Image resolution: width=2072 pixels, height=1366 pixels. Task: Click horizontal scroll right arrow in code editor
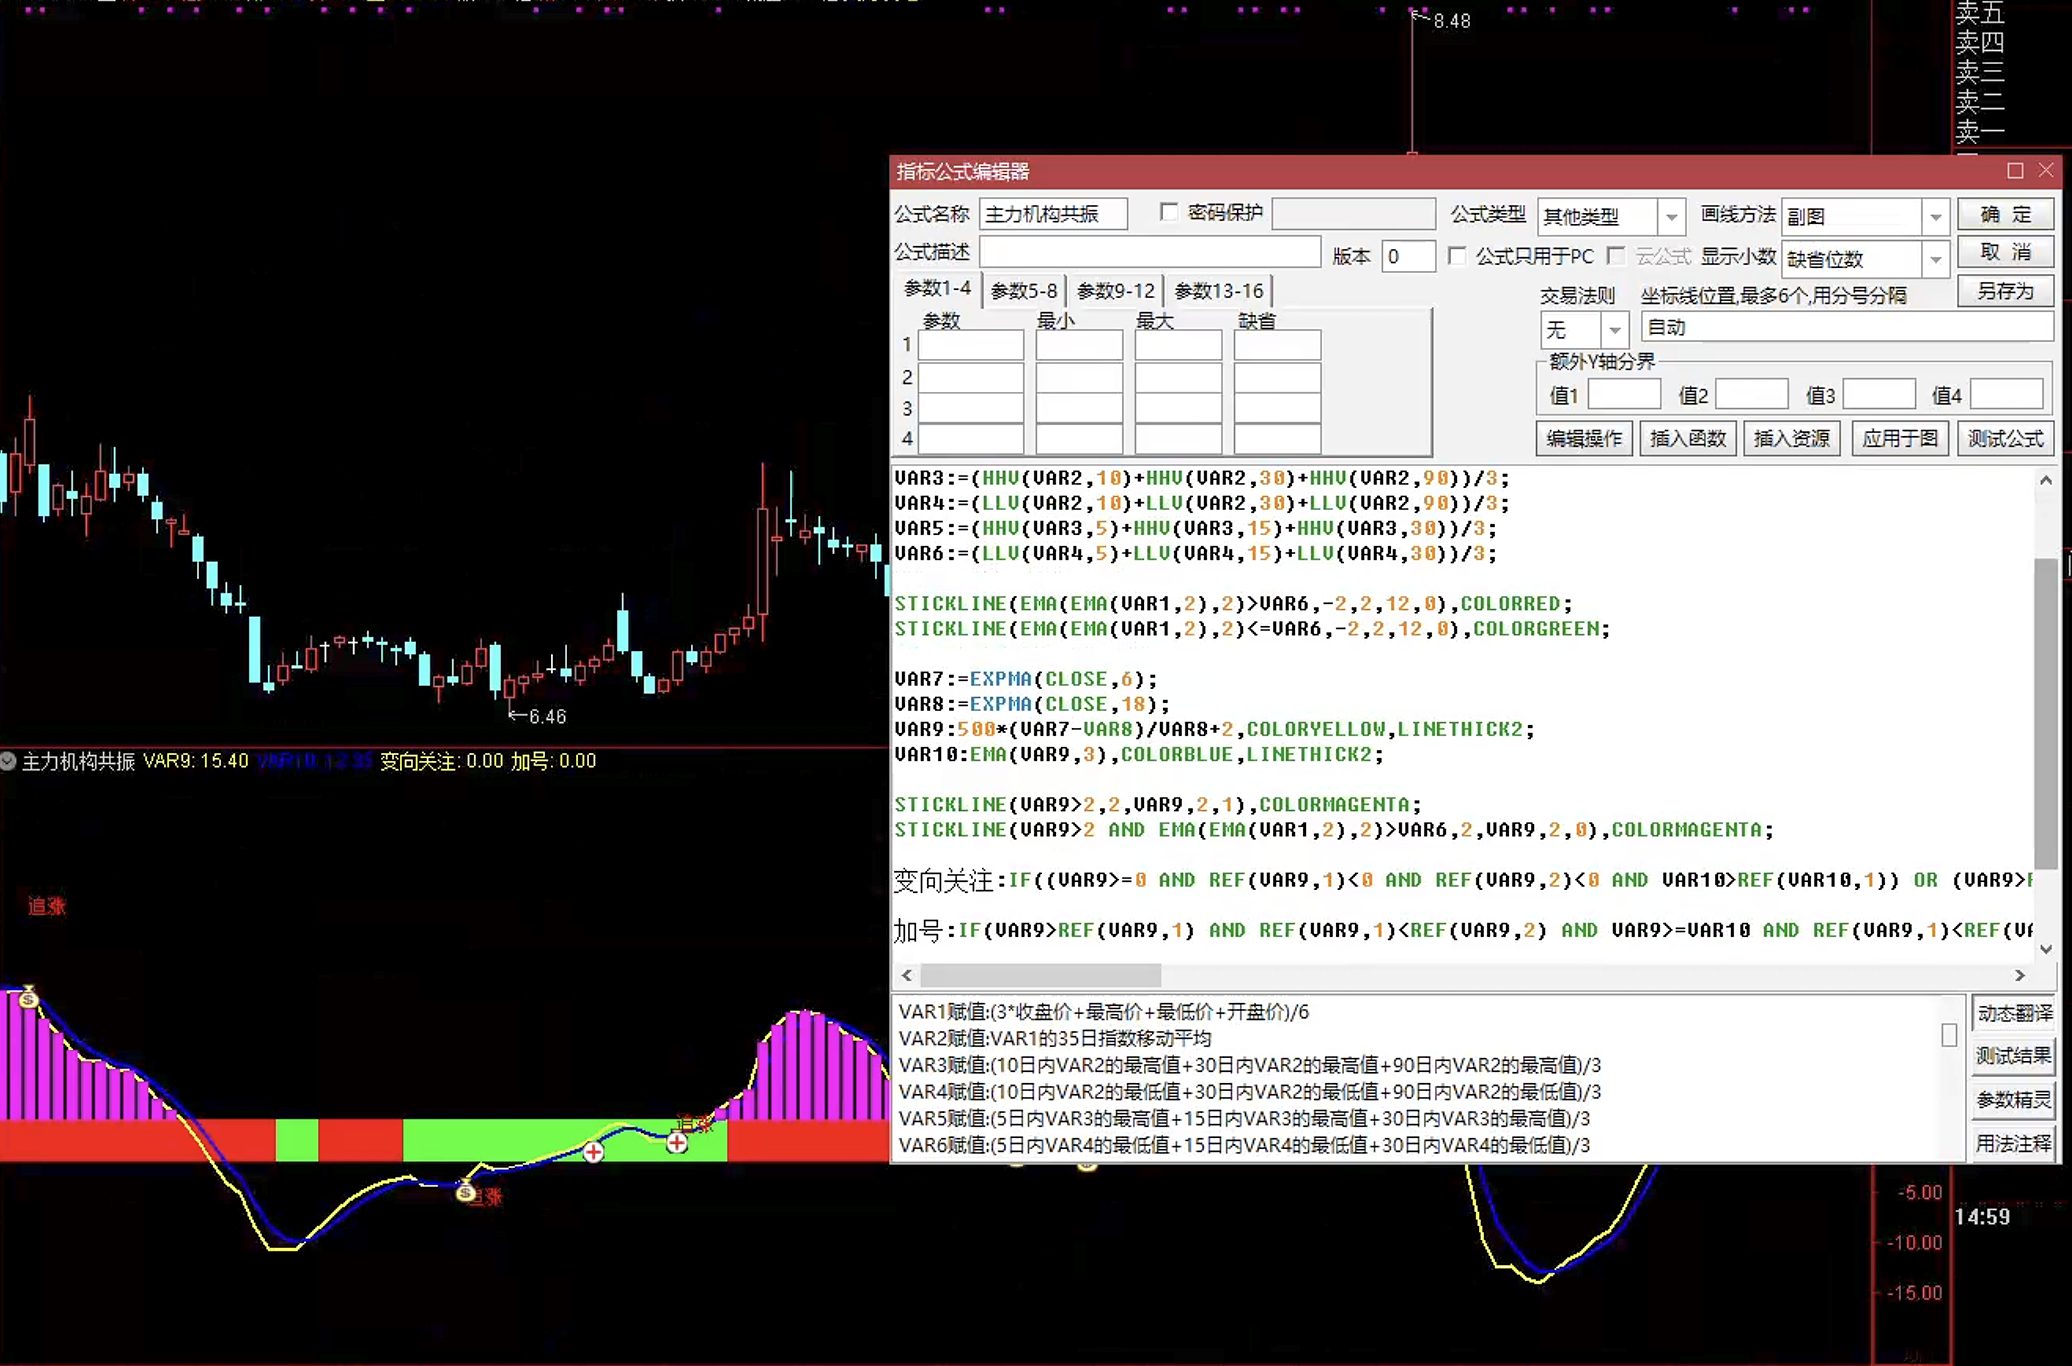[2019, 975]
